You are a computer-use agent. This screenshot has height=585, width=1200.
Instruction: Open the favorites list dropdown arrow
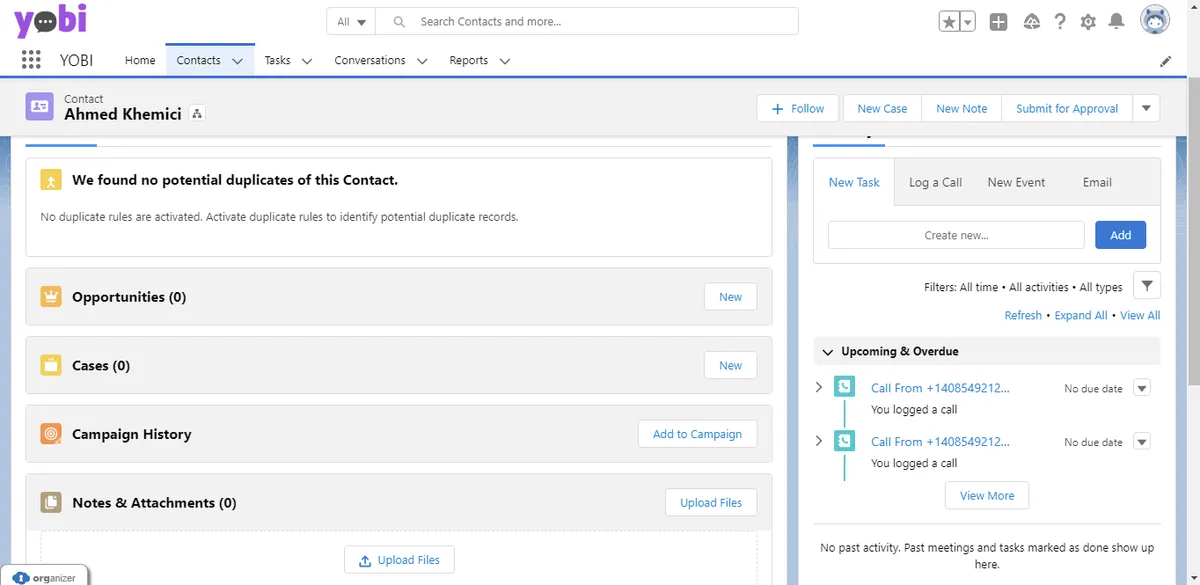pyautogui.click(x=968, y=21)
